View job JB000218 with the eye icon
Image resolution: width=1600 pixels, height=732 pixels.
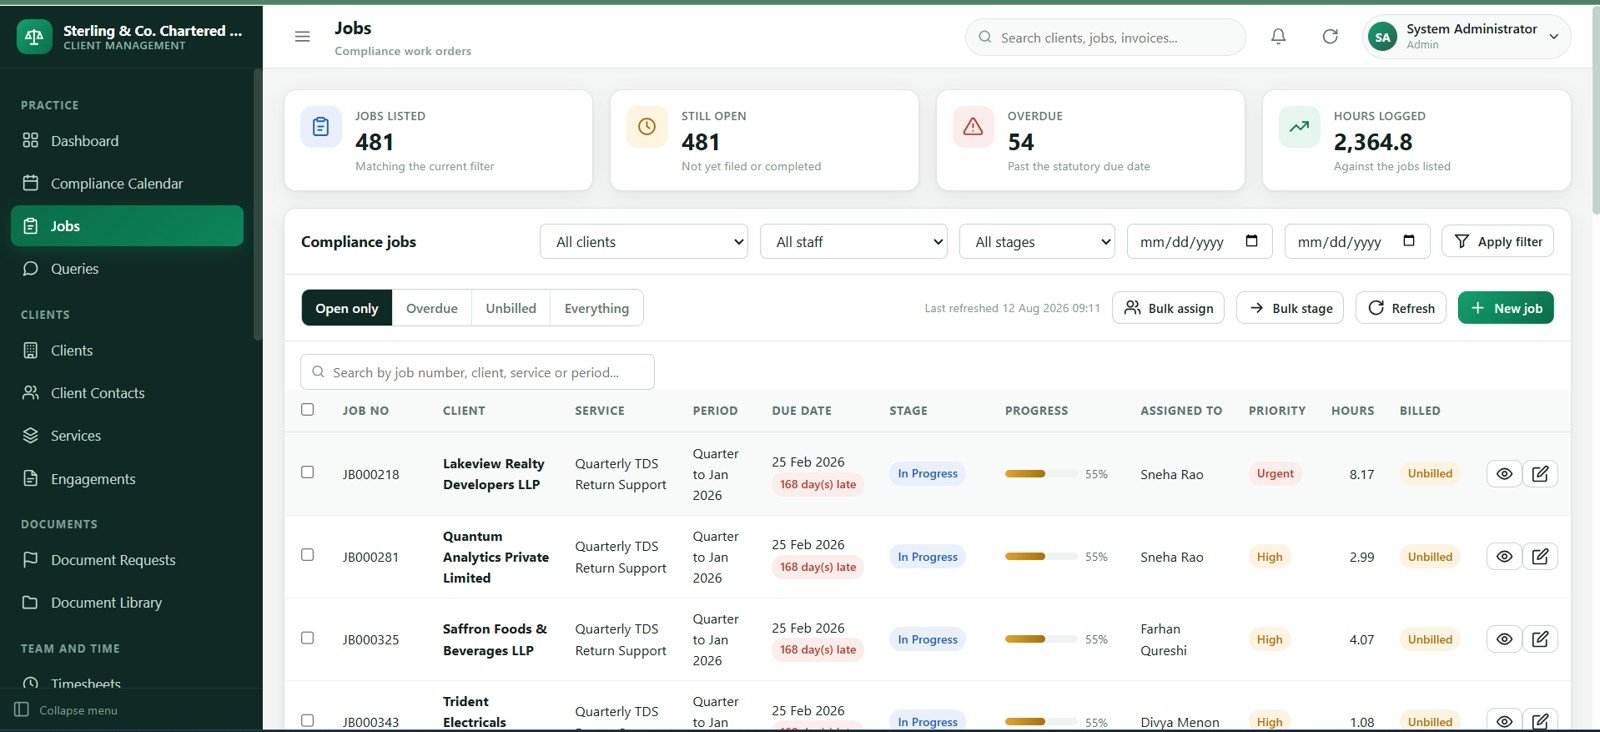(x=1504, y=474)
